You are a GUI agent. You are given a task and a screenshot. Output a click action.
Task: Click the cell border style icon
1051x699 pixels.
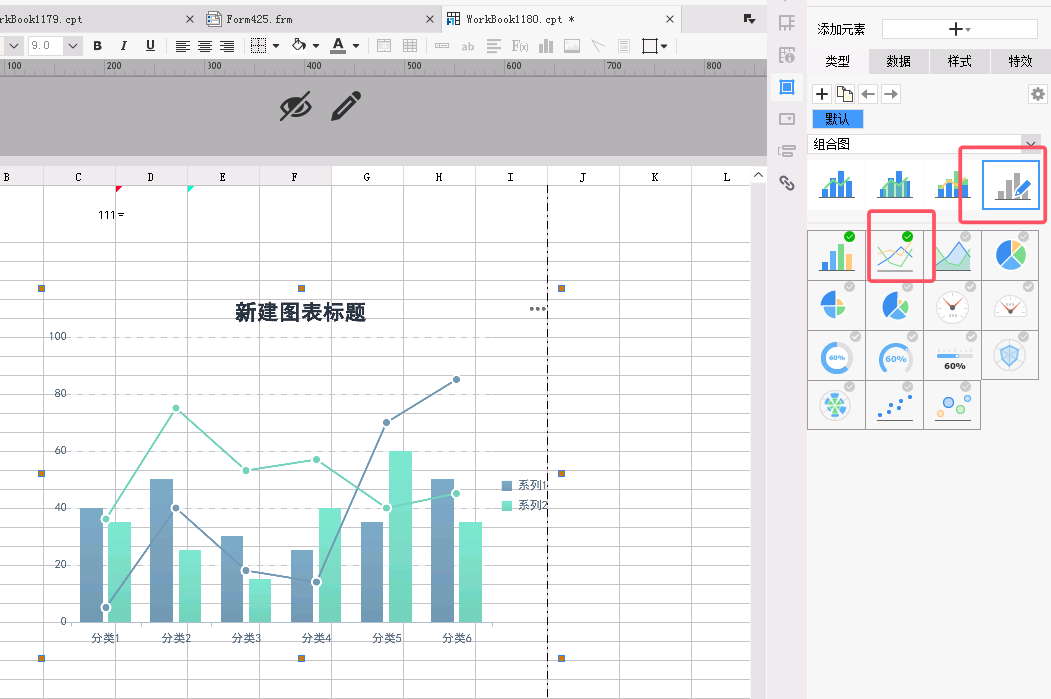258,46
